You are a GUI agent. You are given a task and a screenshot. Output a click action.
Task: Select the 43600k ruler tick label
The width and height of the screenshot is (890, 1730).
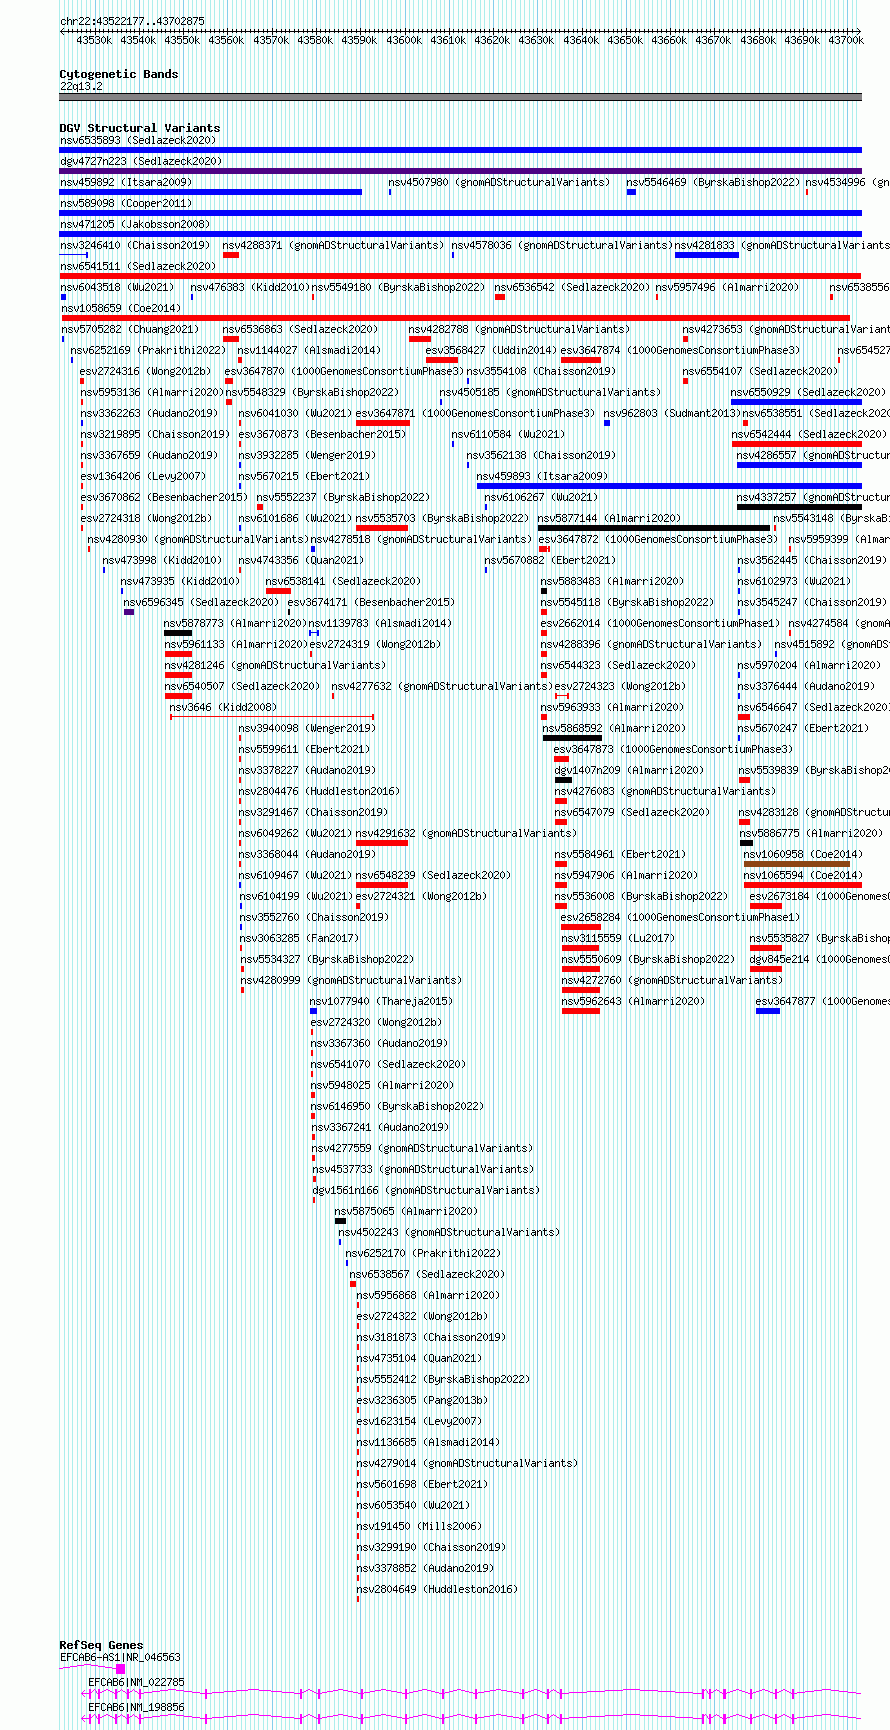point(404,40)
